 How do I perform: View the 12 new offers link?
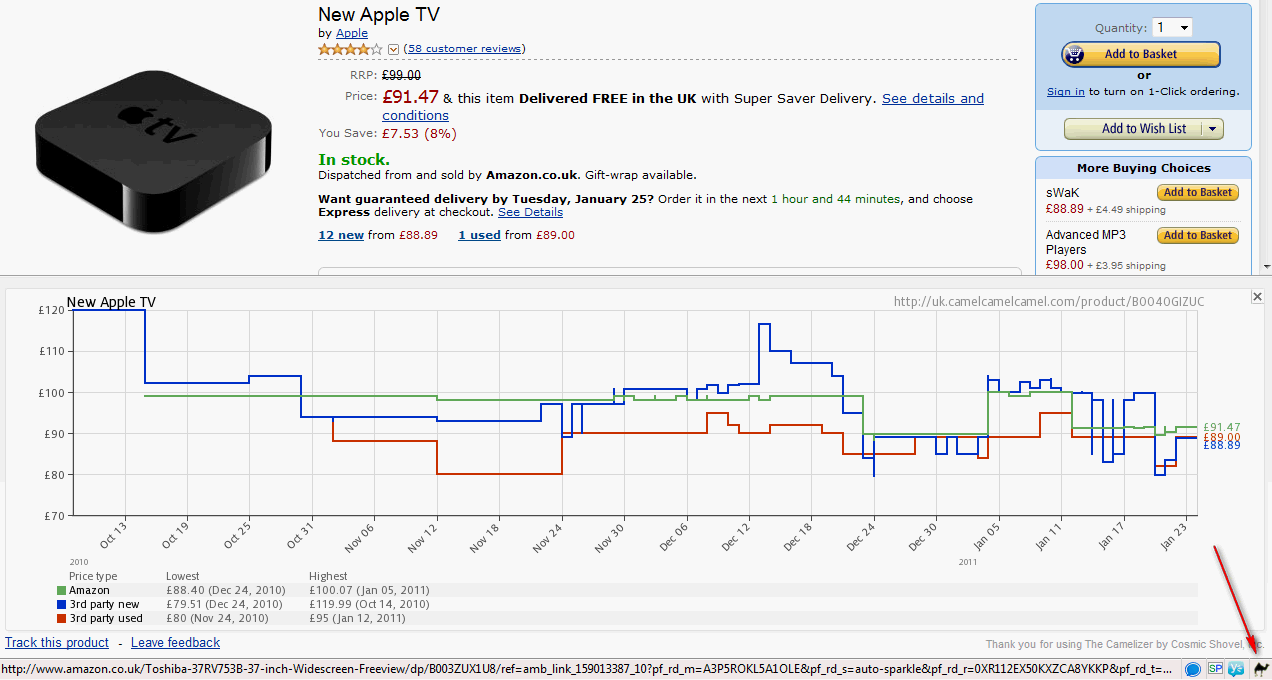(341, 235)
